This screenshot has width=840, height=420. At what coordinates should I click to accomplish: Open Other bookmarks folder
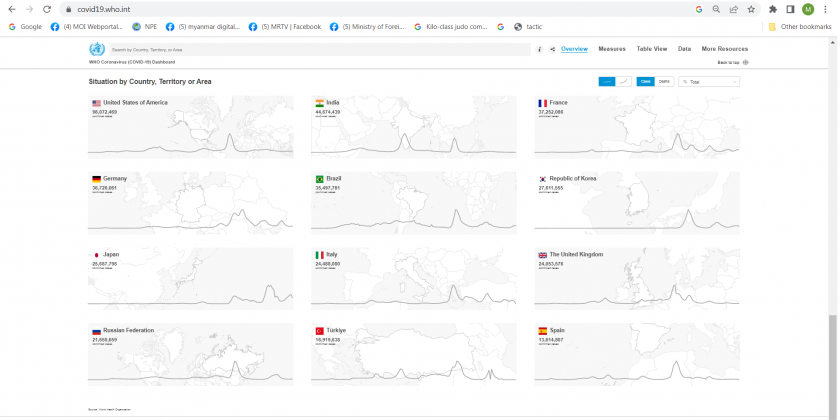click(800, 27)
